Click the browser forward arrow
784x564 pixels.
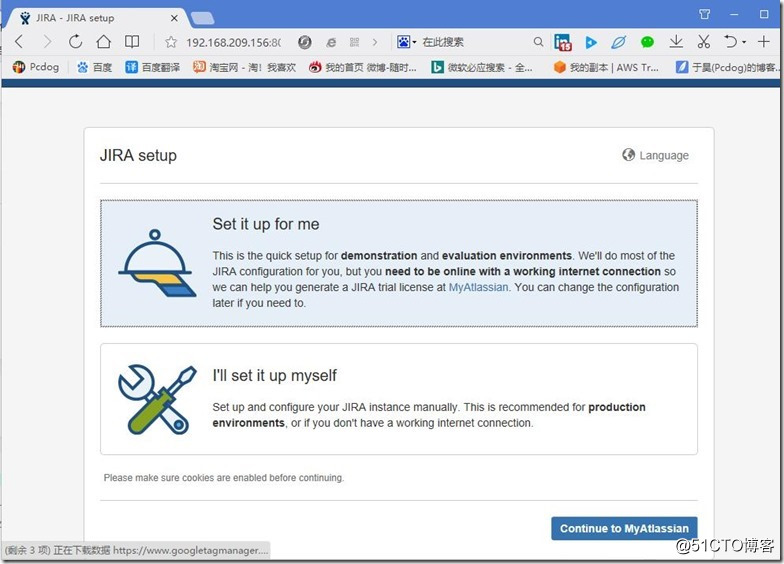click(x=47, y=42)
